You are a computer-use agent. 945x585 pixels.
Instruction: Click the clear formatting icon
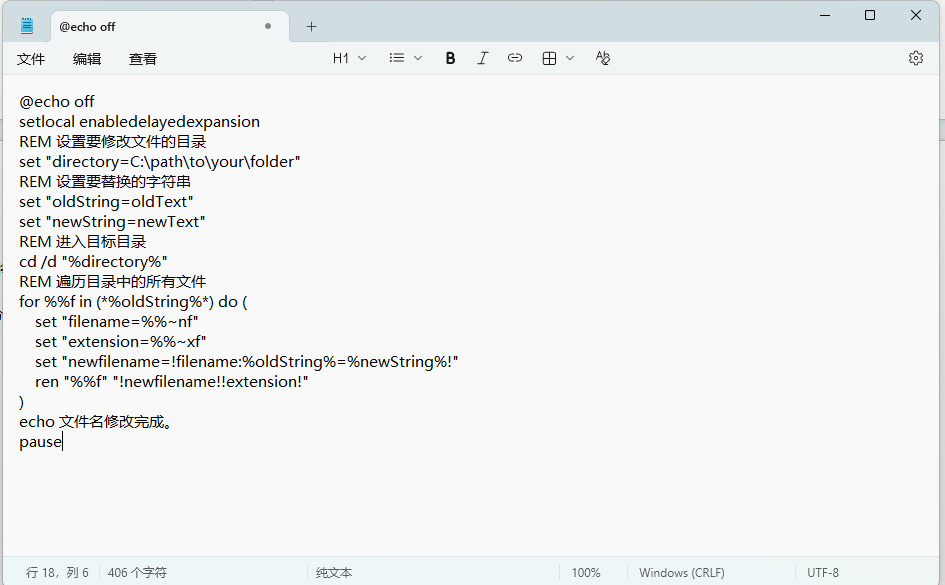[x=603, y=58]
